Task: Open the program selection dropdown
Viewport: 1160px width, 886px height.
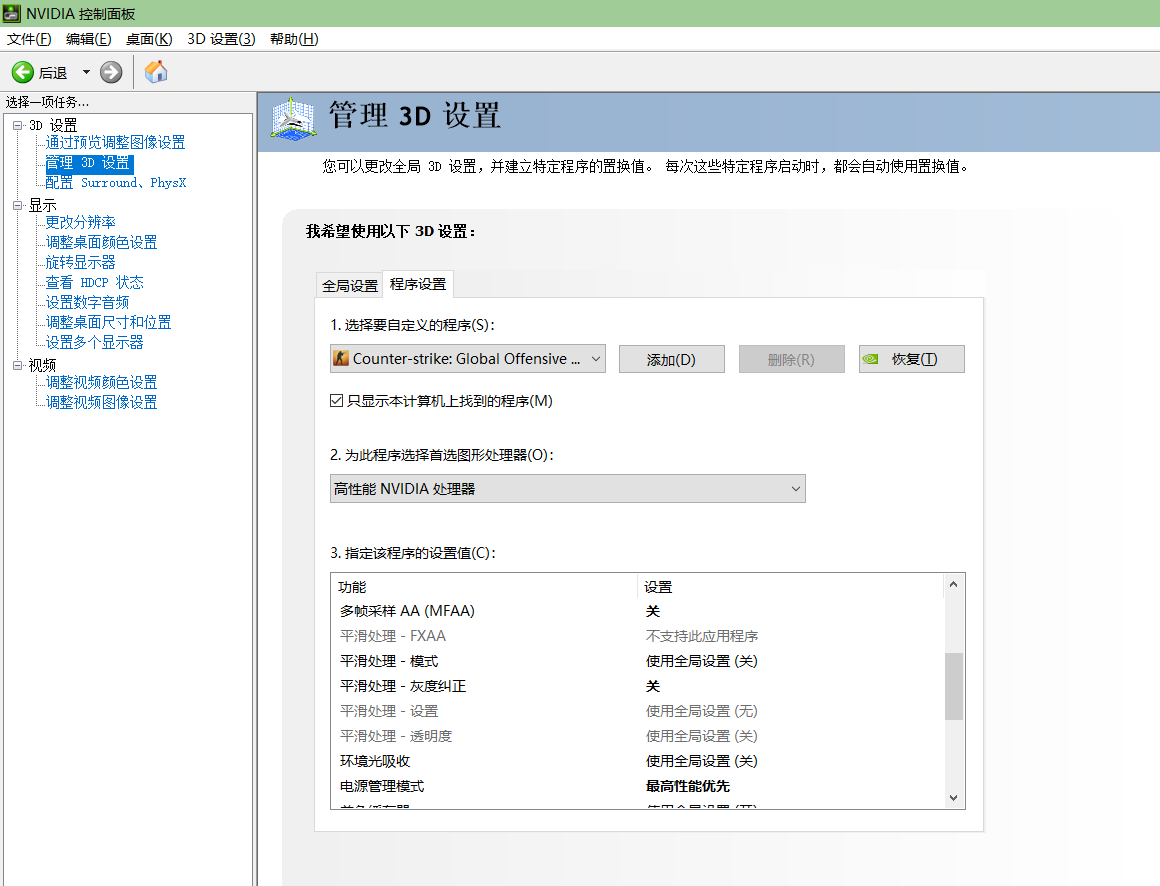Action: click(x=596, y=358)
